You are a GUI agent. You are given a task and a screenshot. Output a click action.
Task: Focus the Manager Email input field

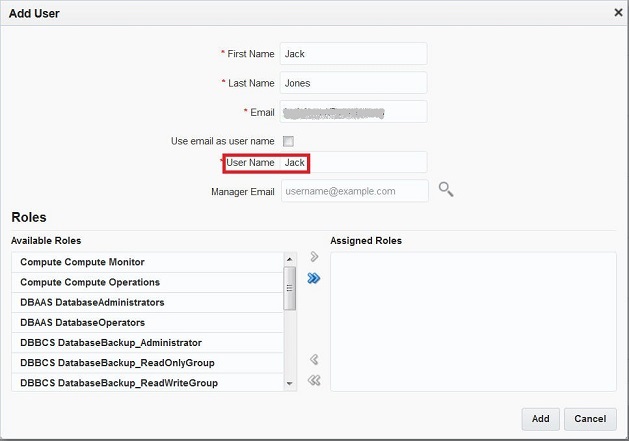click(354, 191)
